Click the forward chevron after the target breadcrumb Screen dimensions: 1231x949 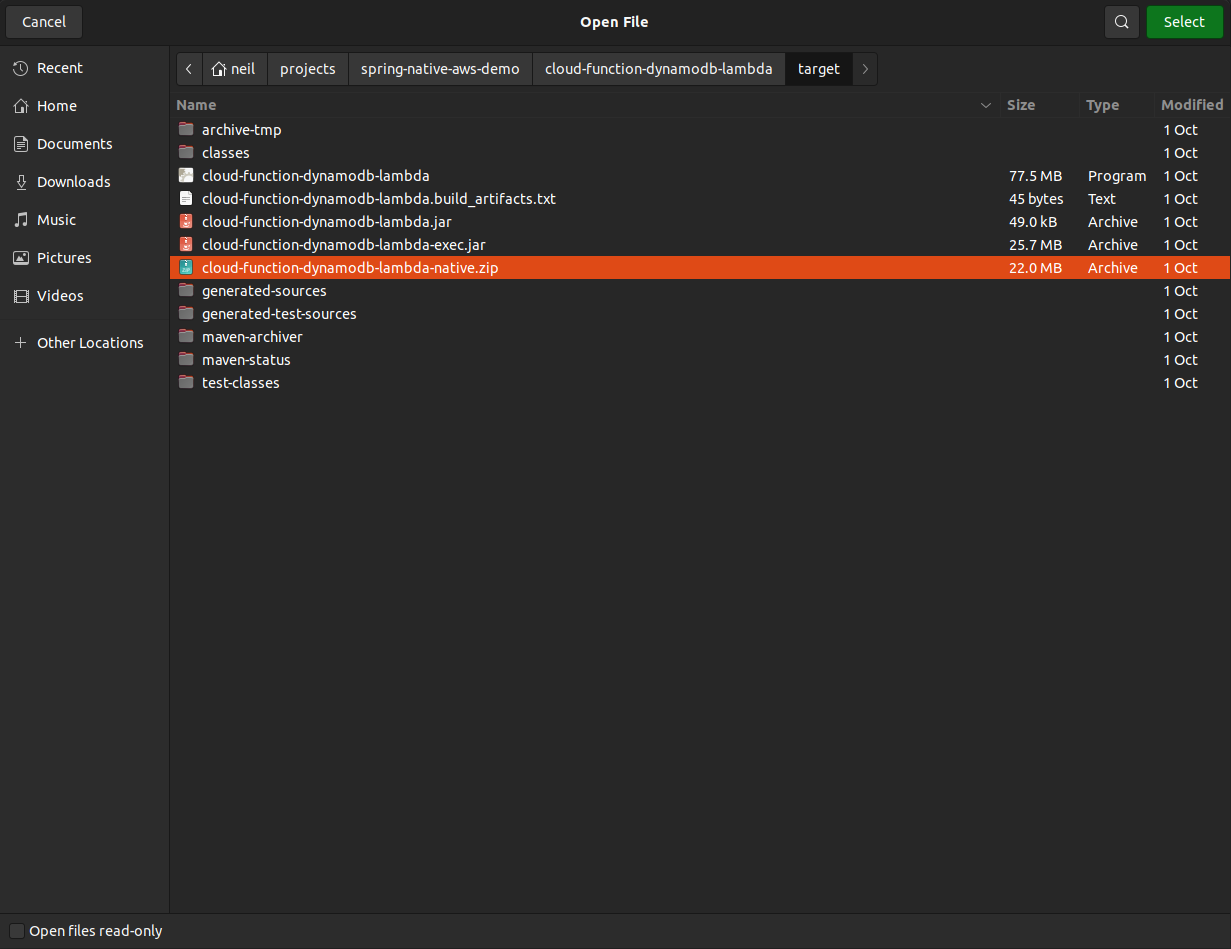pyautogui.click(x=864, y=68)
